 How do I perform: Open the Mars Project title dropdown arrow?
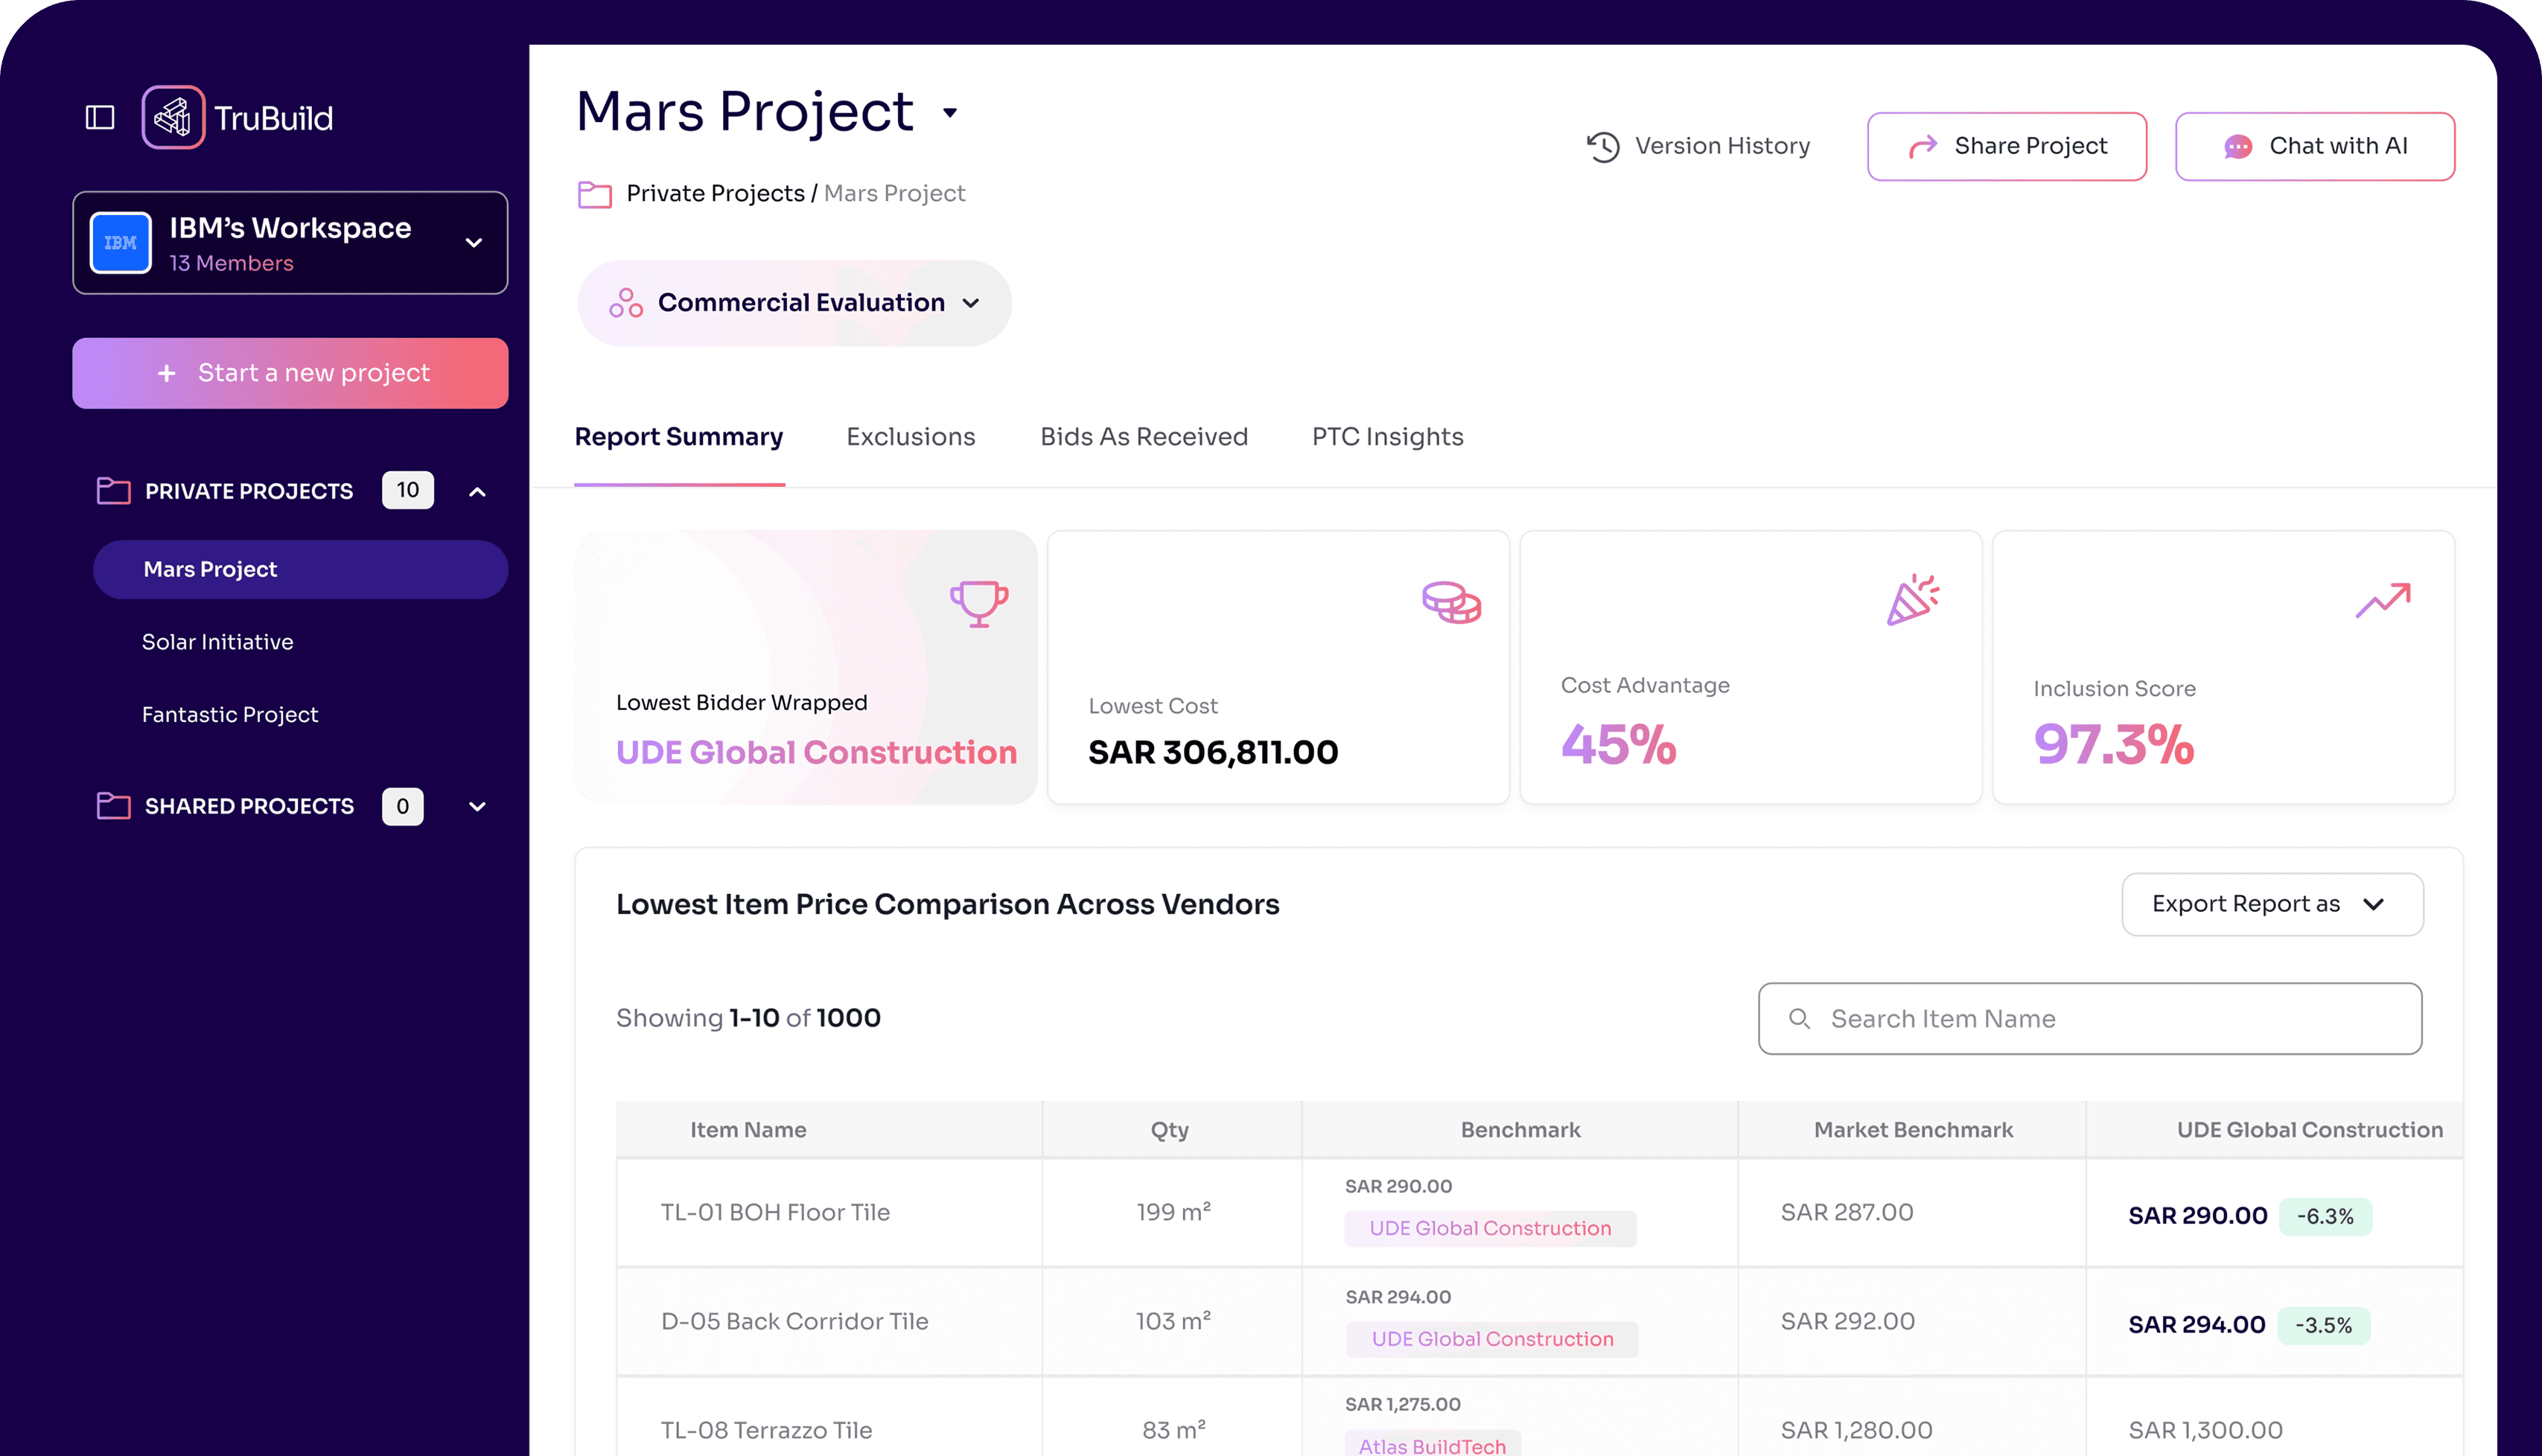pos(950,113)
